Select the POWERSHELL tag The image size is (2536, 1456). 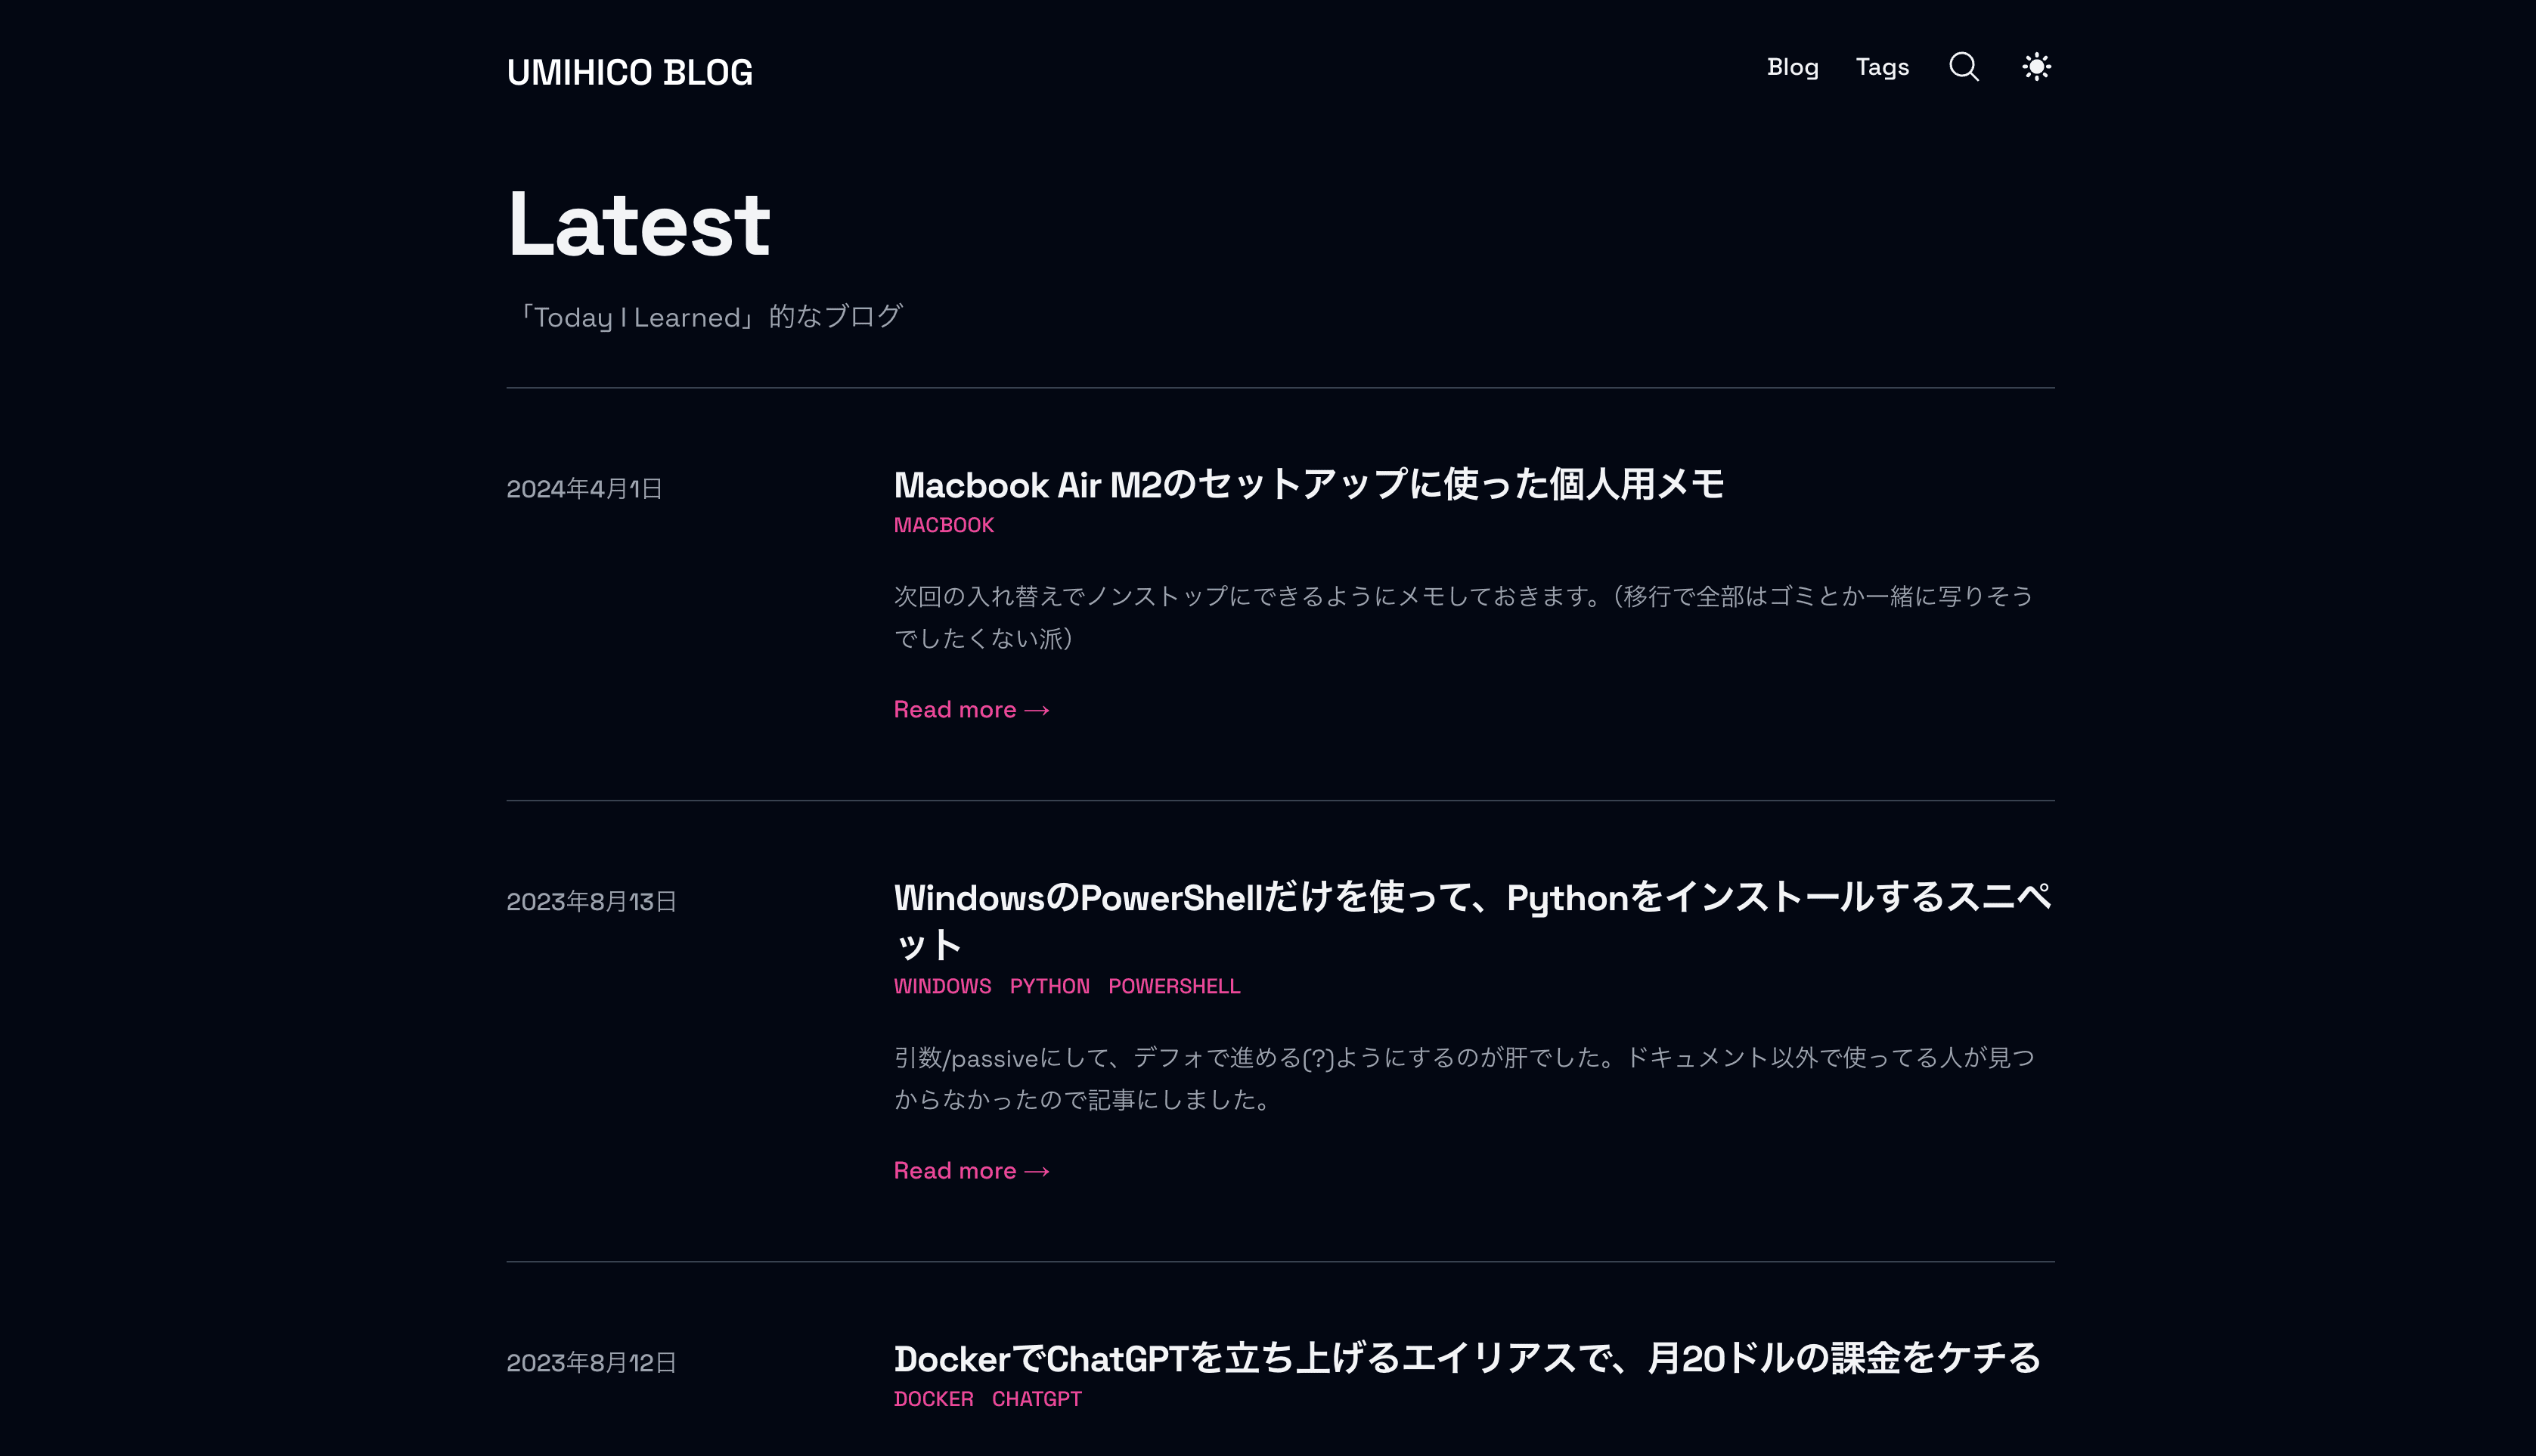[1174, 986]
